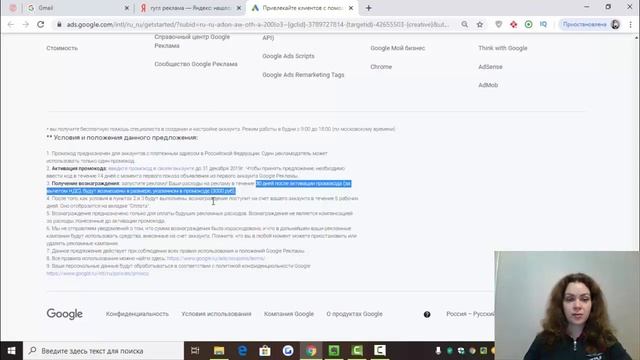Open the AdMob link
The image size is (640, 360).
pyautogui.click(x=488, y=85)
